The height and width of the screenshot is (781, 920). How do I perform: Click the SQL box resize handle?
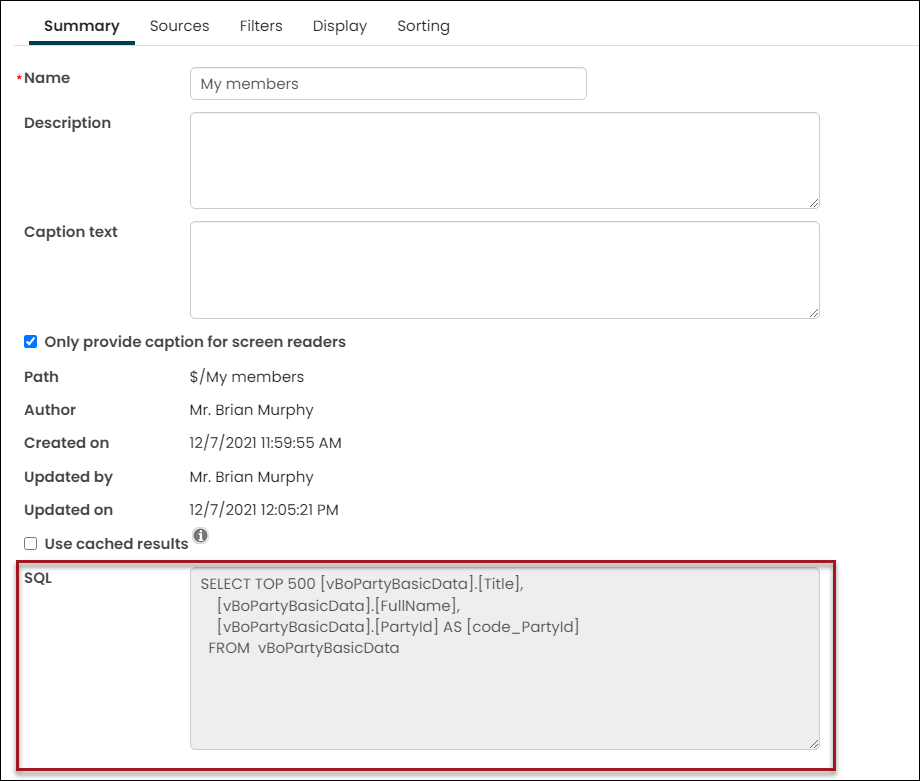814,743
